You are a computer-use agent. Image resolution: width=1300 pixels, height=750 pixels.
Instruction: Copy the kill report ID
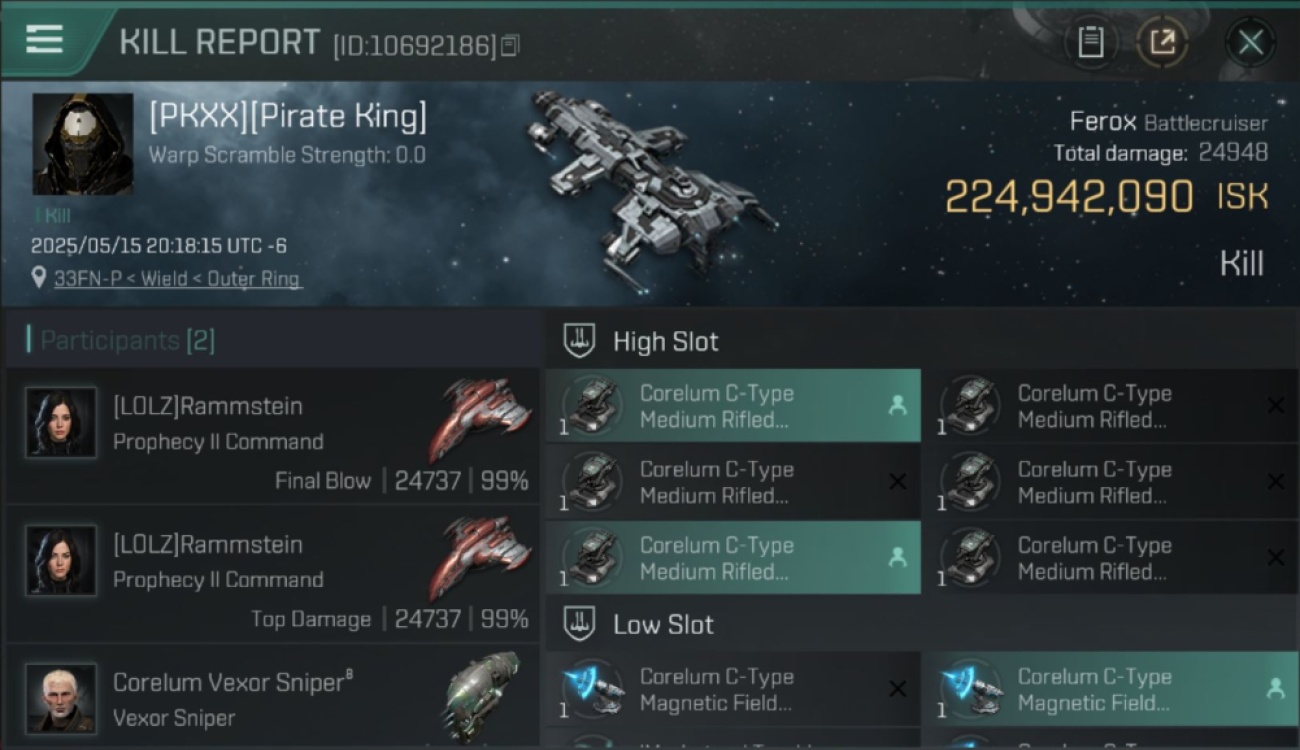pos(510,46)
